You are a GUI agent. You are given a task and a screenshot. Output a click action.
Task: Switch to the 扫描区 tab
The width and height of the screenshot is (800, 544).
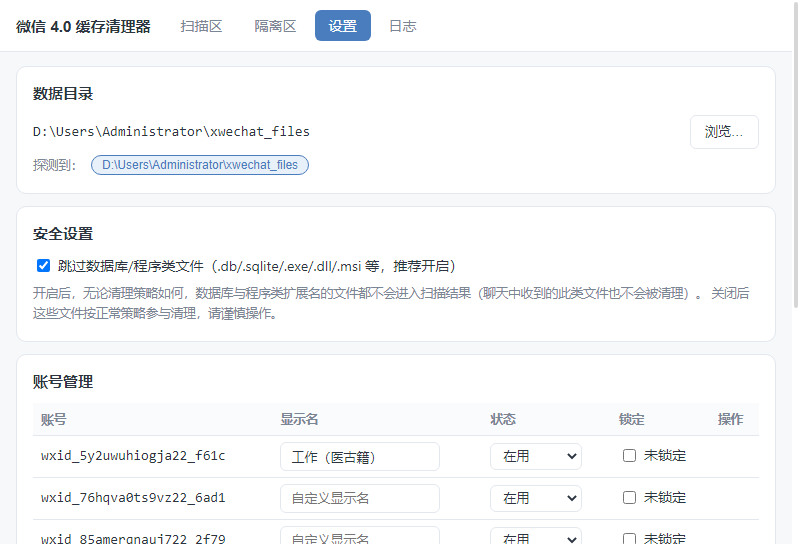(x=201, y=26)
